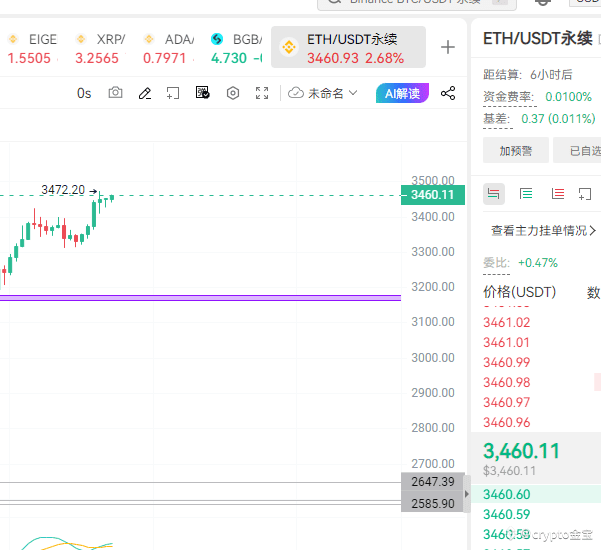Click the 0.0100% funding rate value
The height and width of the screenshot is (550, 601).
tap(568, 97)
